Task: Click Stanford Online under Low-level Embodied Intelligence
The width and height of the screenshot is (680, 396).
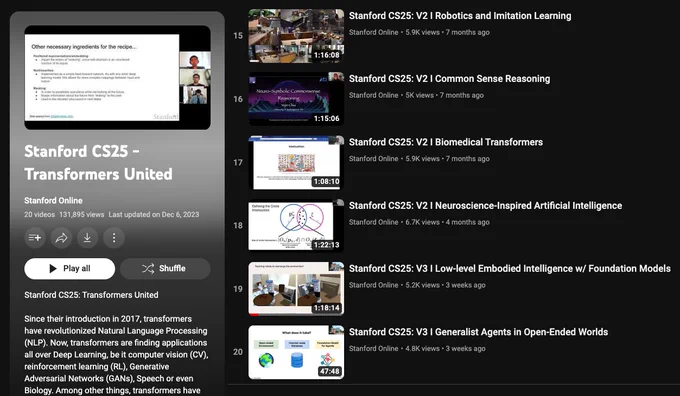Action: (373, 285)
